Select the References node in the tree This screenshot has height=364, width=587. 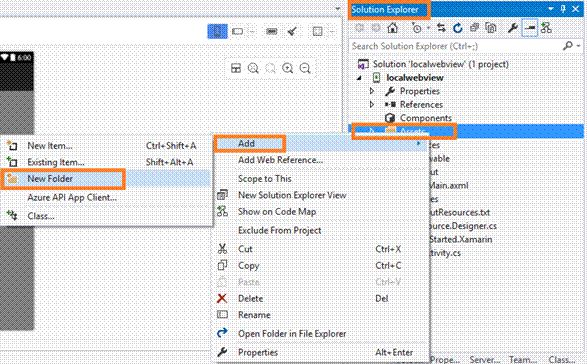click(x=421, y=104)
